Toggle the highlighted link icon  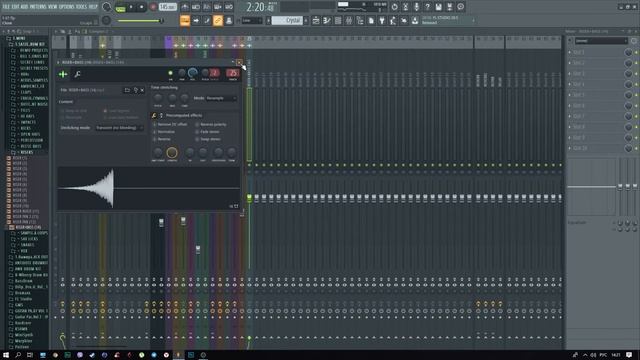pyautogui.click(x=218, y=20)
